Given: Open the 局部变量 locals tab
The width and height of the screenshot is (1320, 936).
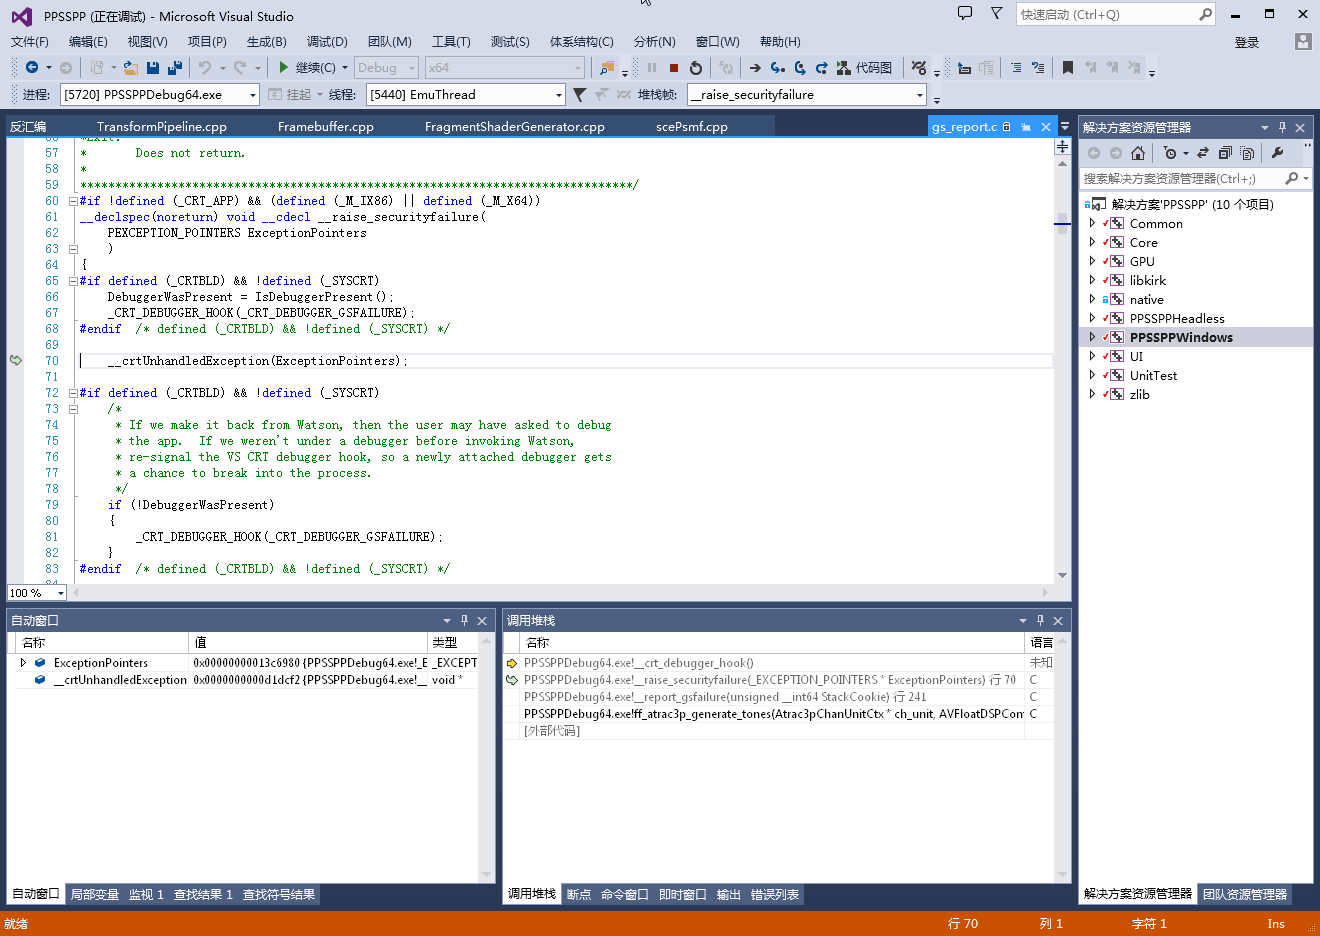Looking at the screenshot, I should 95,894.
